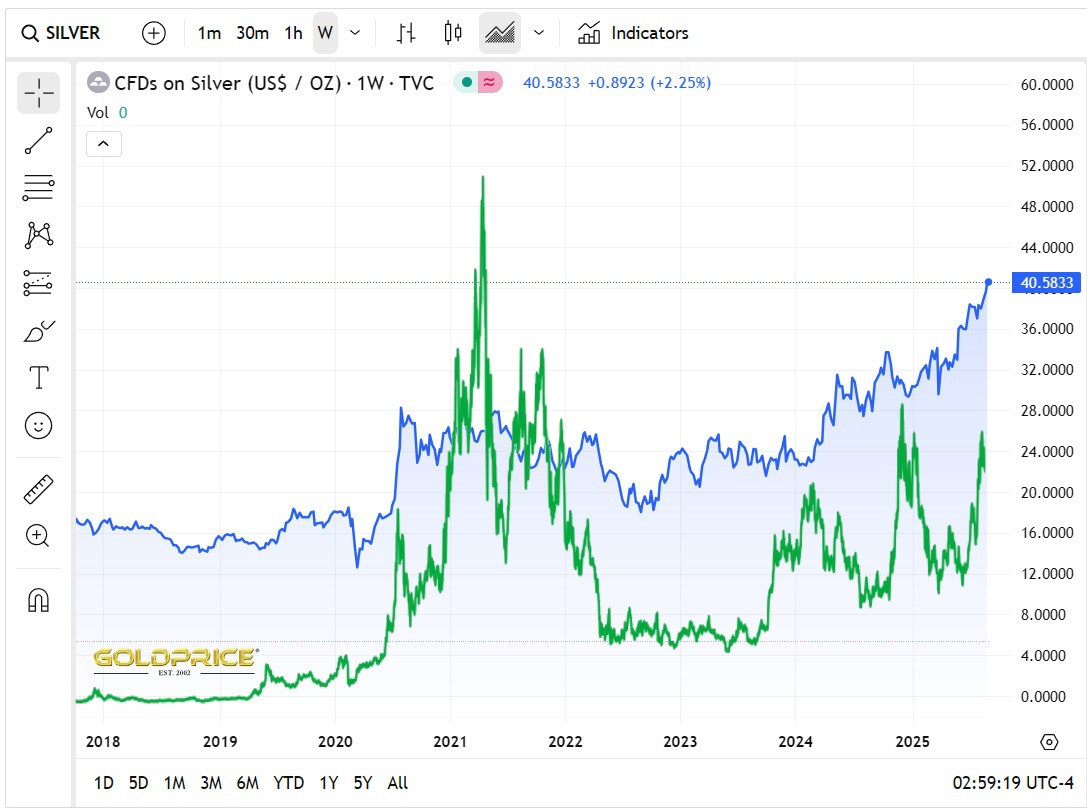Select the Fibonacci retracement tool

click(x=39, y=188)
